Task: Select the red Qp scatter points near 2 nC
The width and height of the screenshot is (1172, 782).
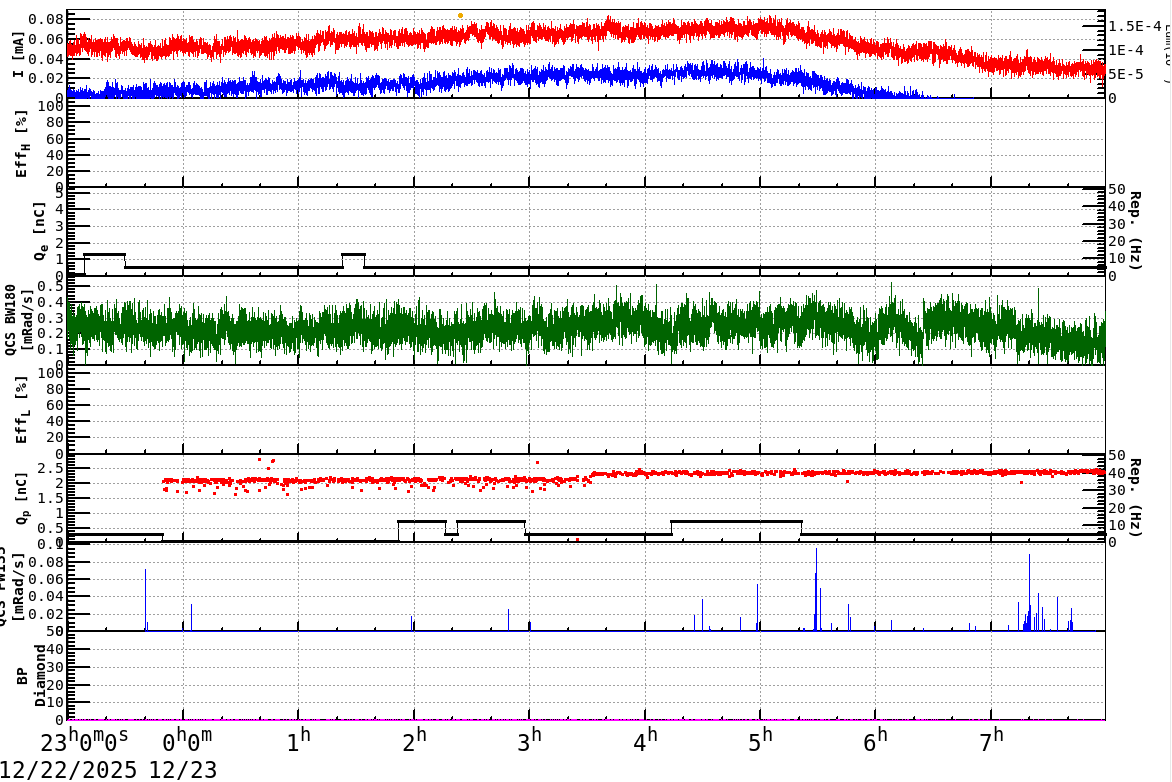Action: point(600,481)
